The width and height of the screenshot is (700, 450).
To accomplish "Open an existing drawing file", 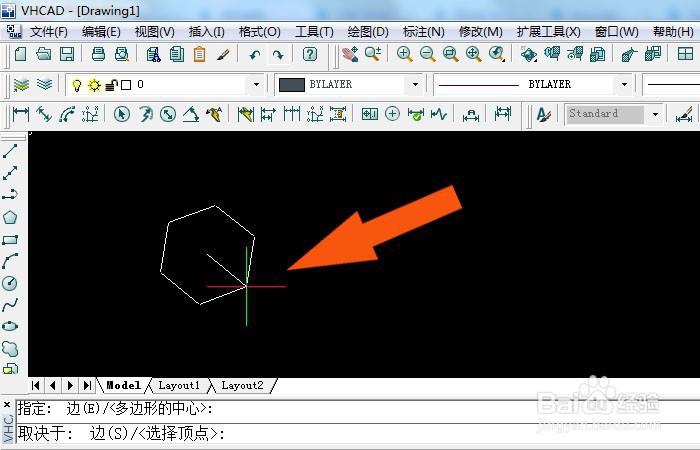I will click(43, 54).
